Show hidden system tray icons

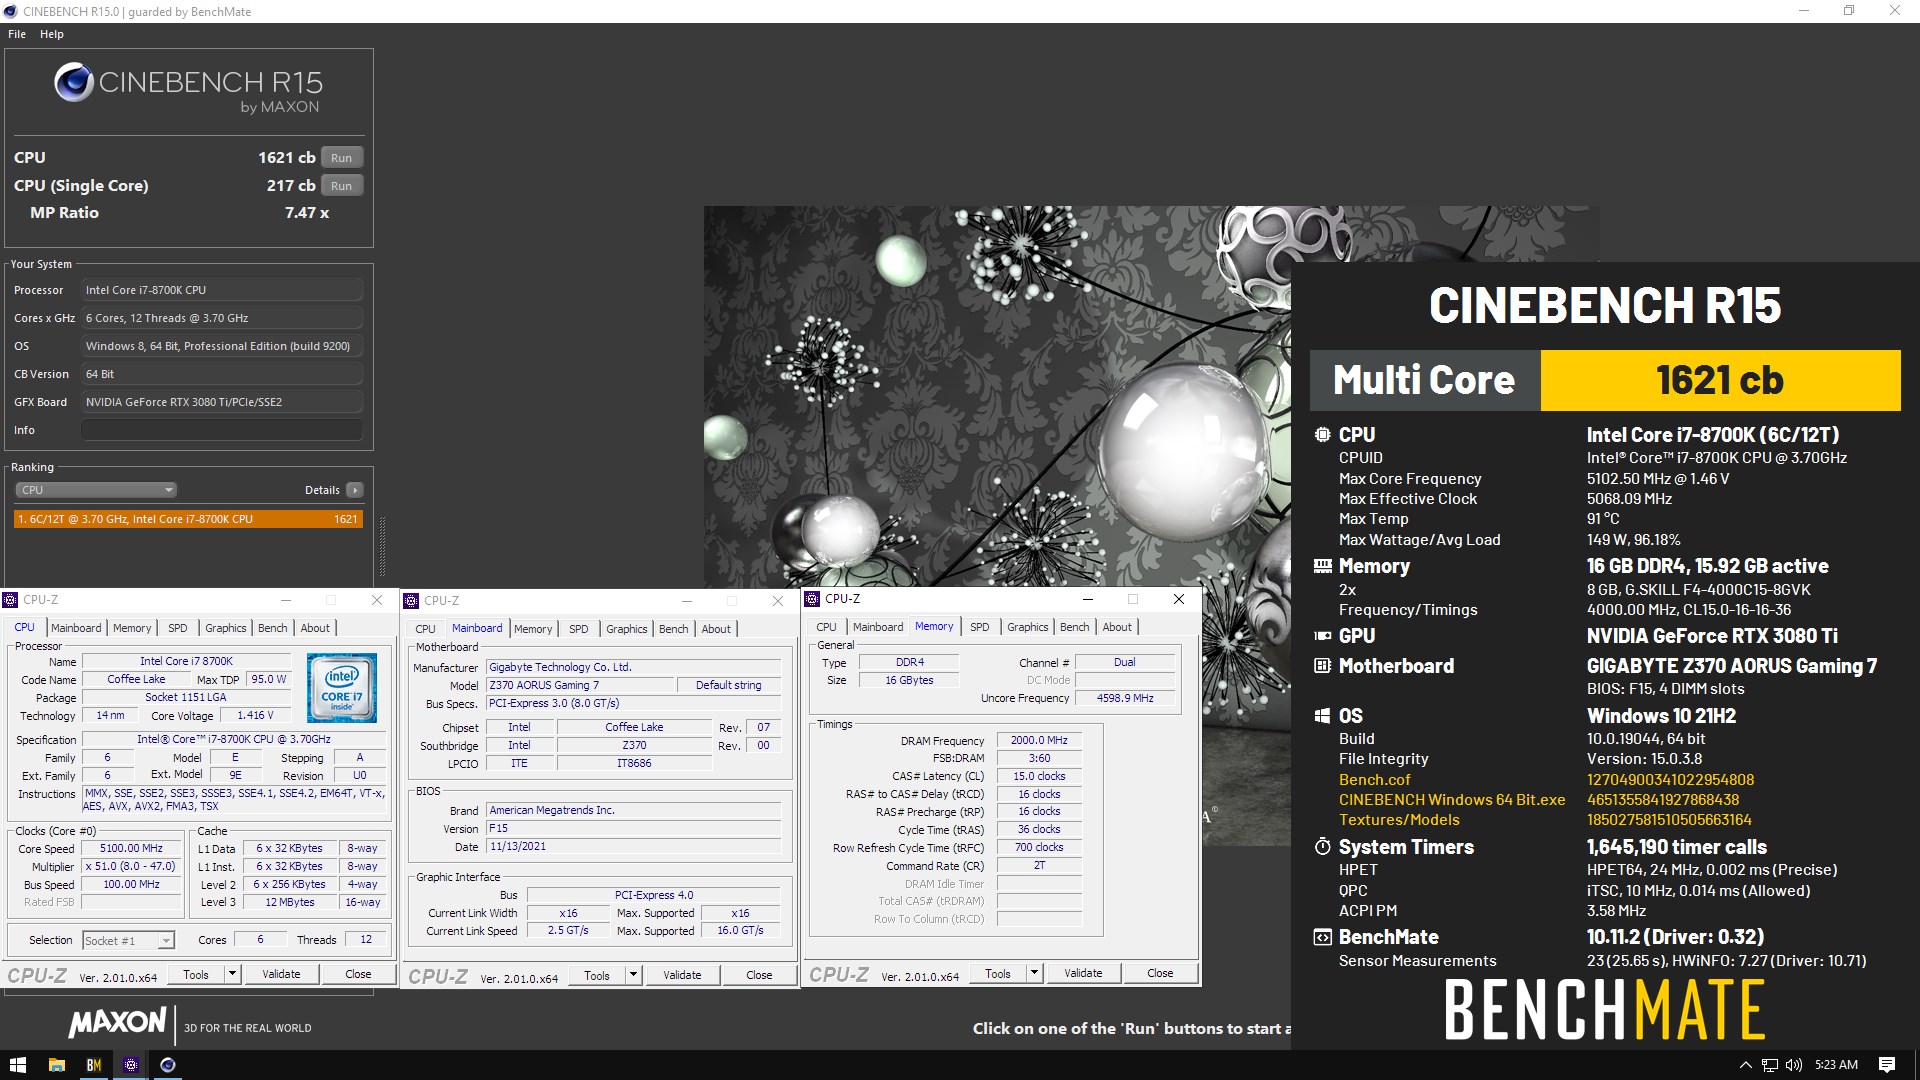point(1746,1065)
